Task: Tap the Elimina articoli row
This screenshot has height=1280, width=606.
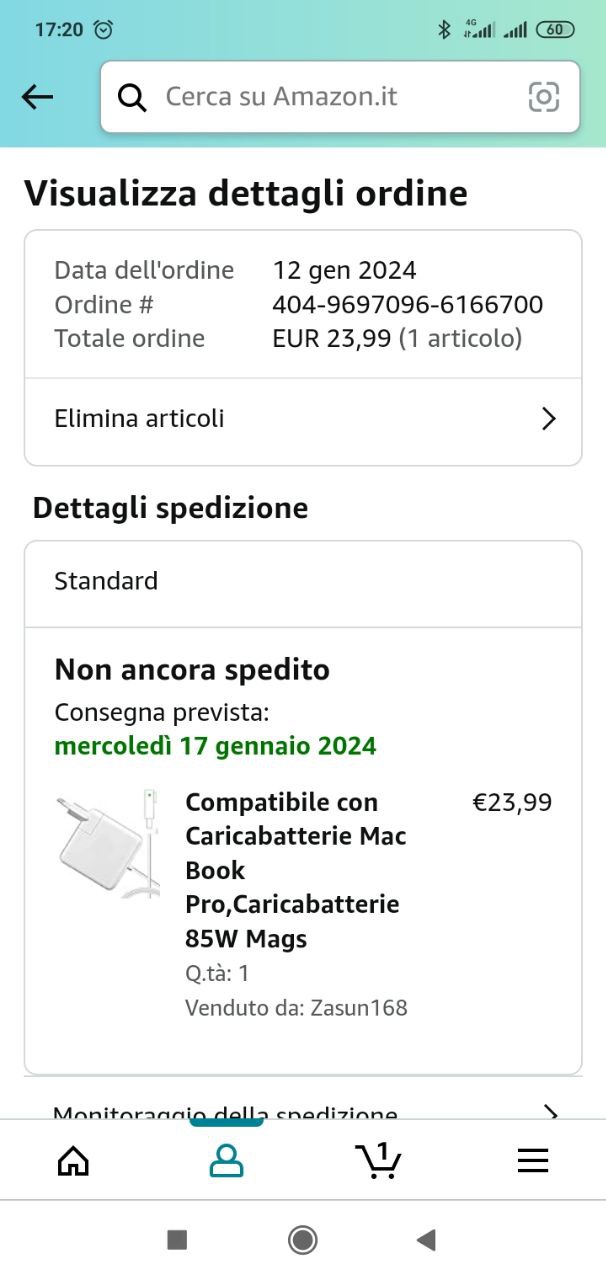Action: pos(300,419)
